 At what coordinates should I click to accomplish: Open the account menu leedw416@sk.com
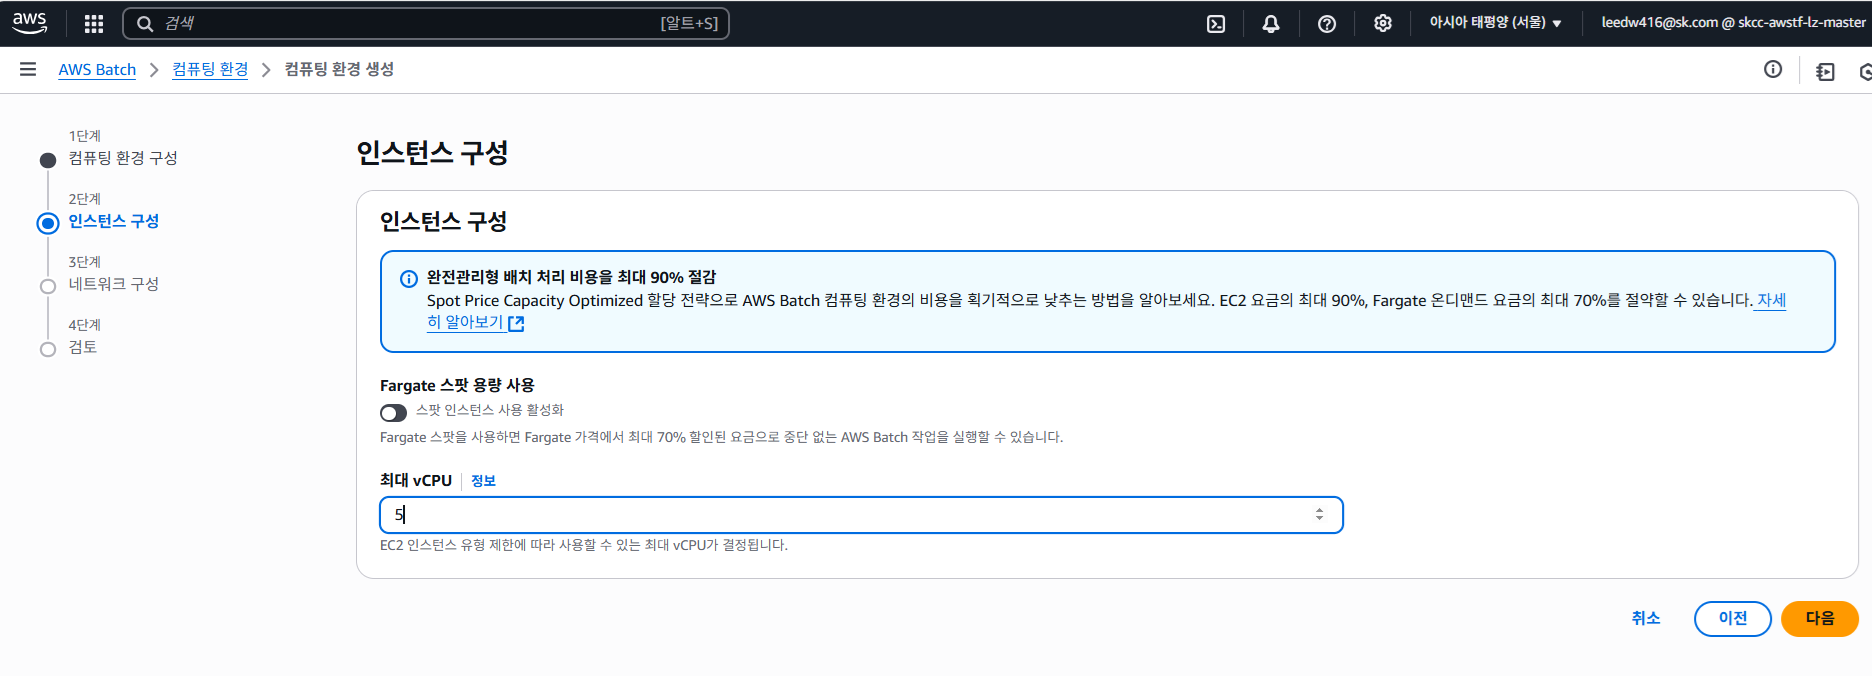tap(1732, 23)
